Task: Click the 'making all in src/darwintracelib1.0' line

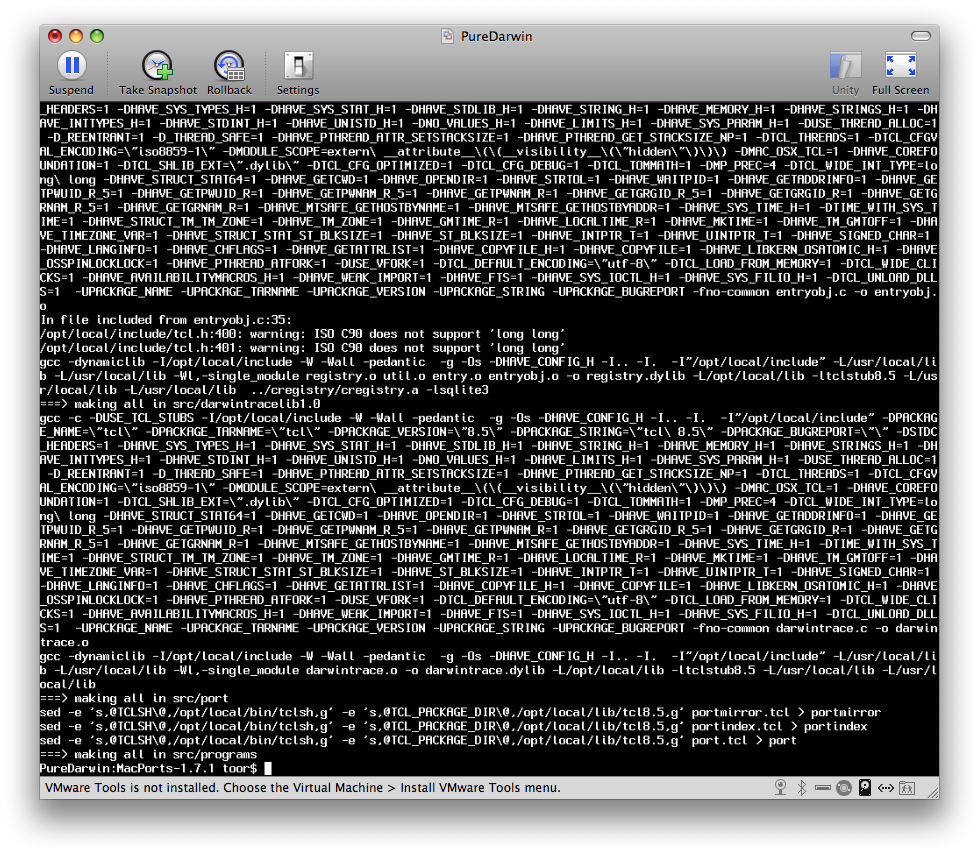Action: pos(180,404)
